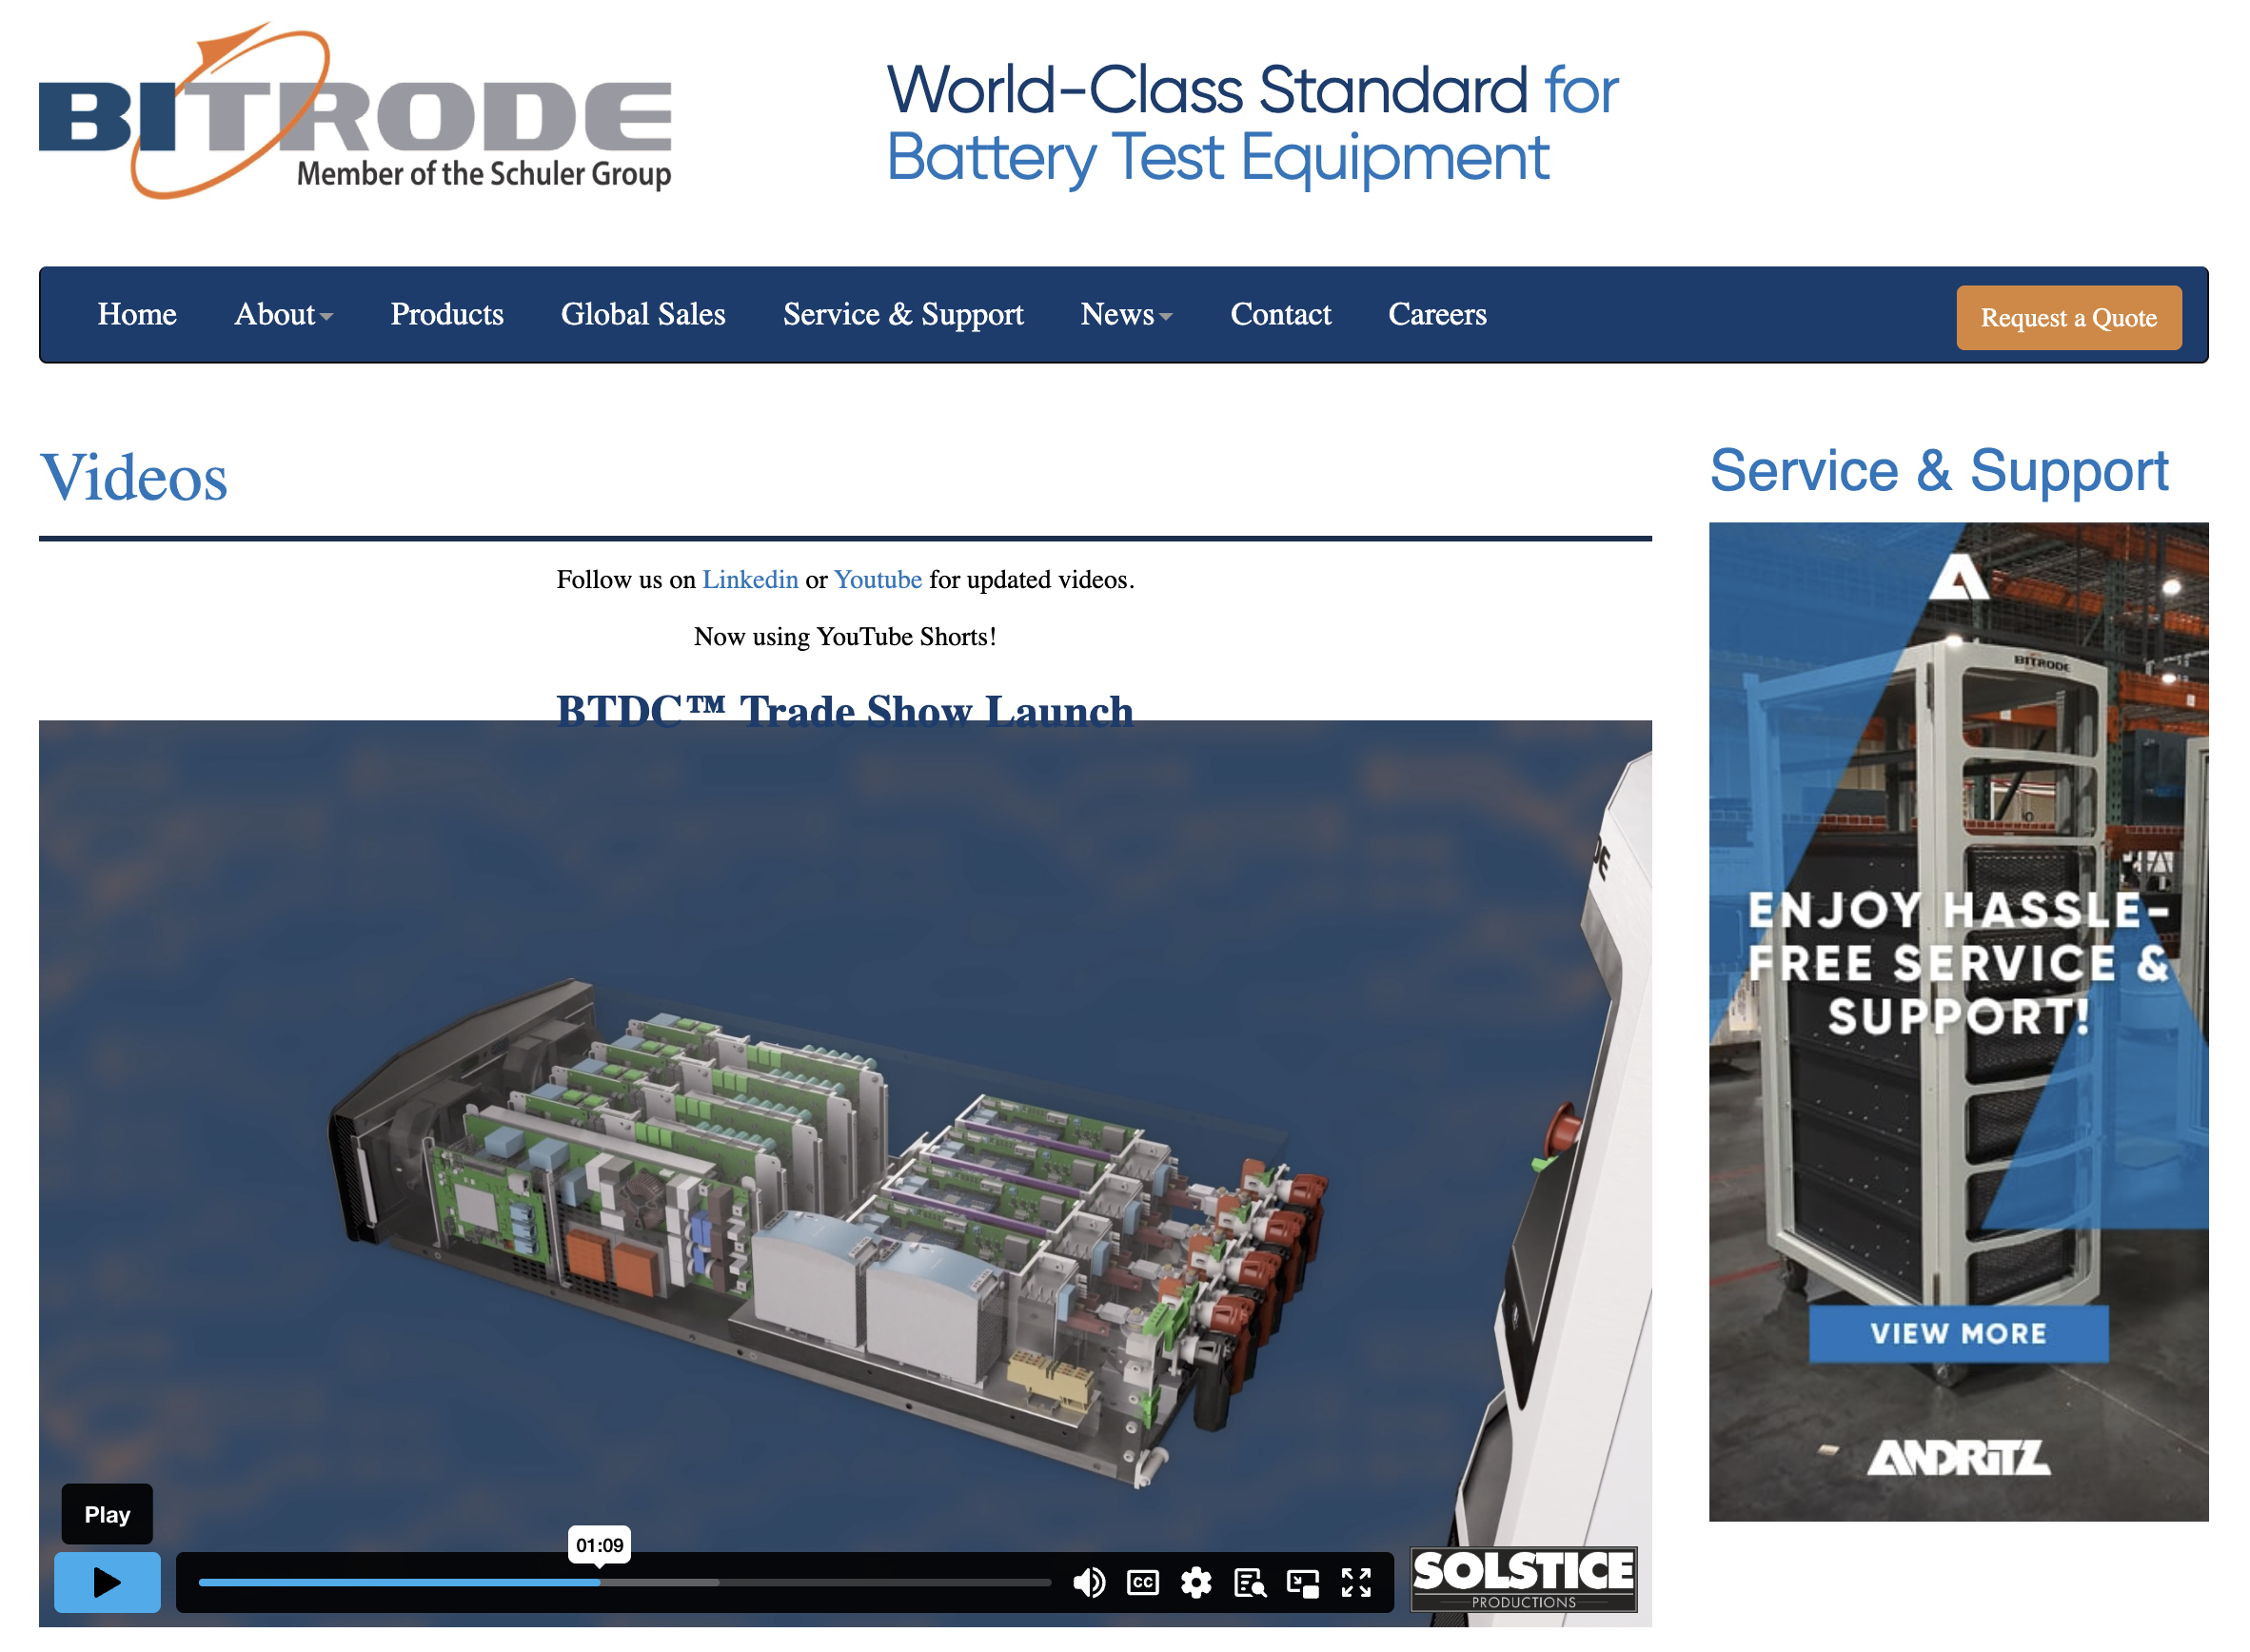The height and width of the screenshot is (1652, 2250).
Task: Go to Global Sales page
Action: pos(643,314)
